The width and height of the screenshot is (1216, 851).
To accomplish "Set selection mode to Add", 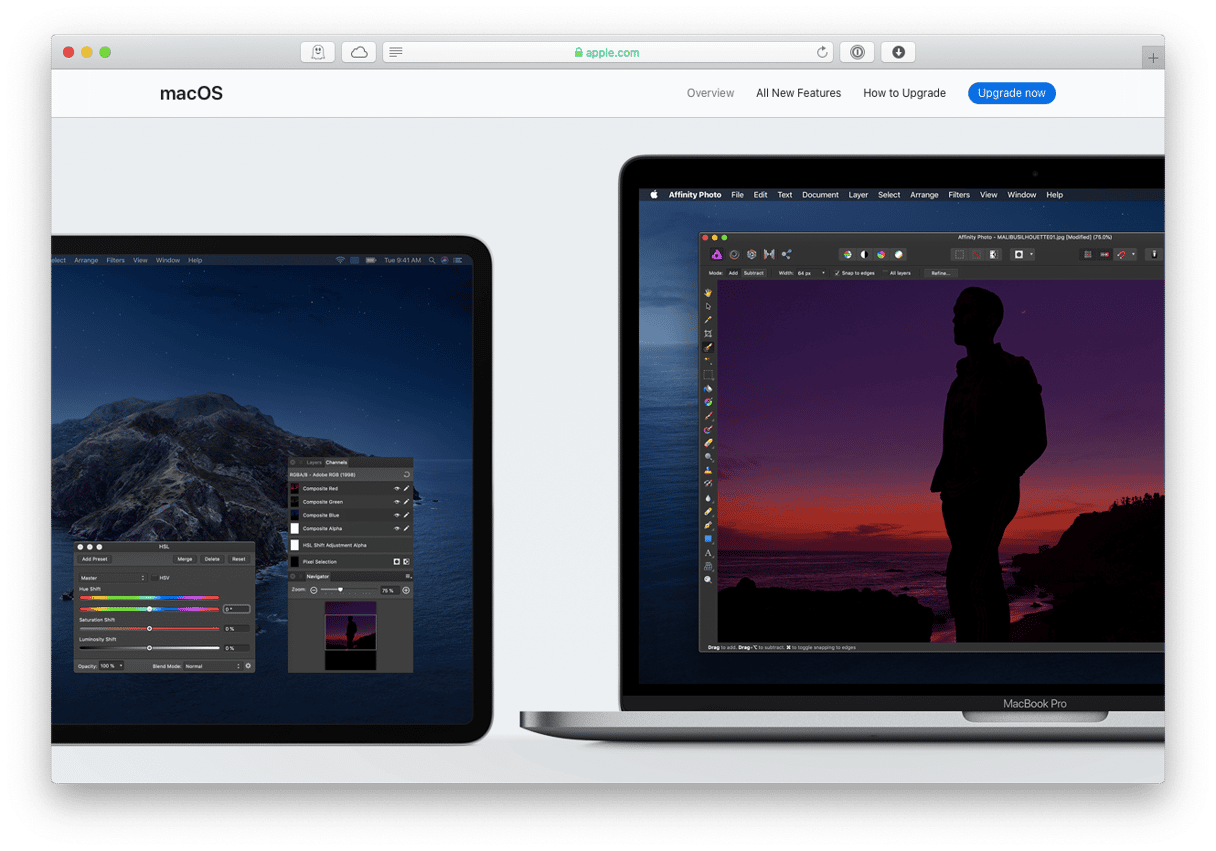I will click(733, 273).
